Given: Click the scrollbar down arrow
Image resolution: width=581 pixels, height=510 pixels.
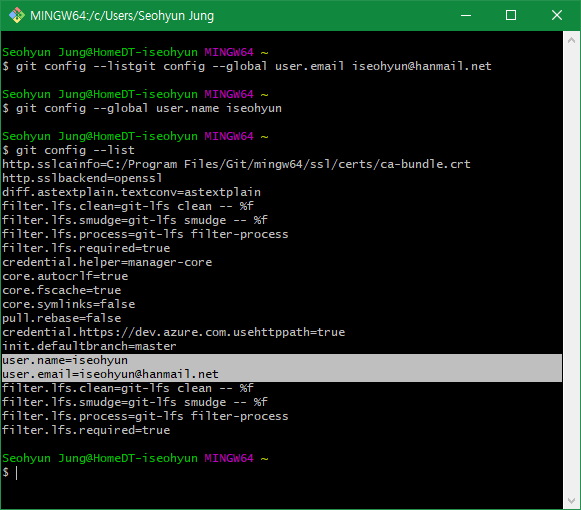Looking at the screenshot, I should 571,501.
